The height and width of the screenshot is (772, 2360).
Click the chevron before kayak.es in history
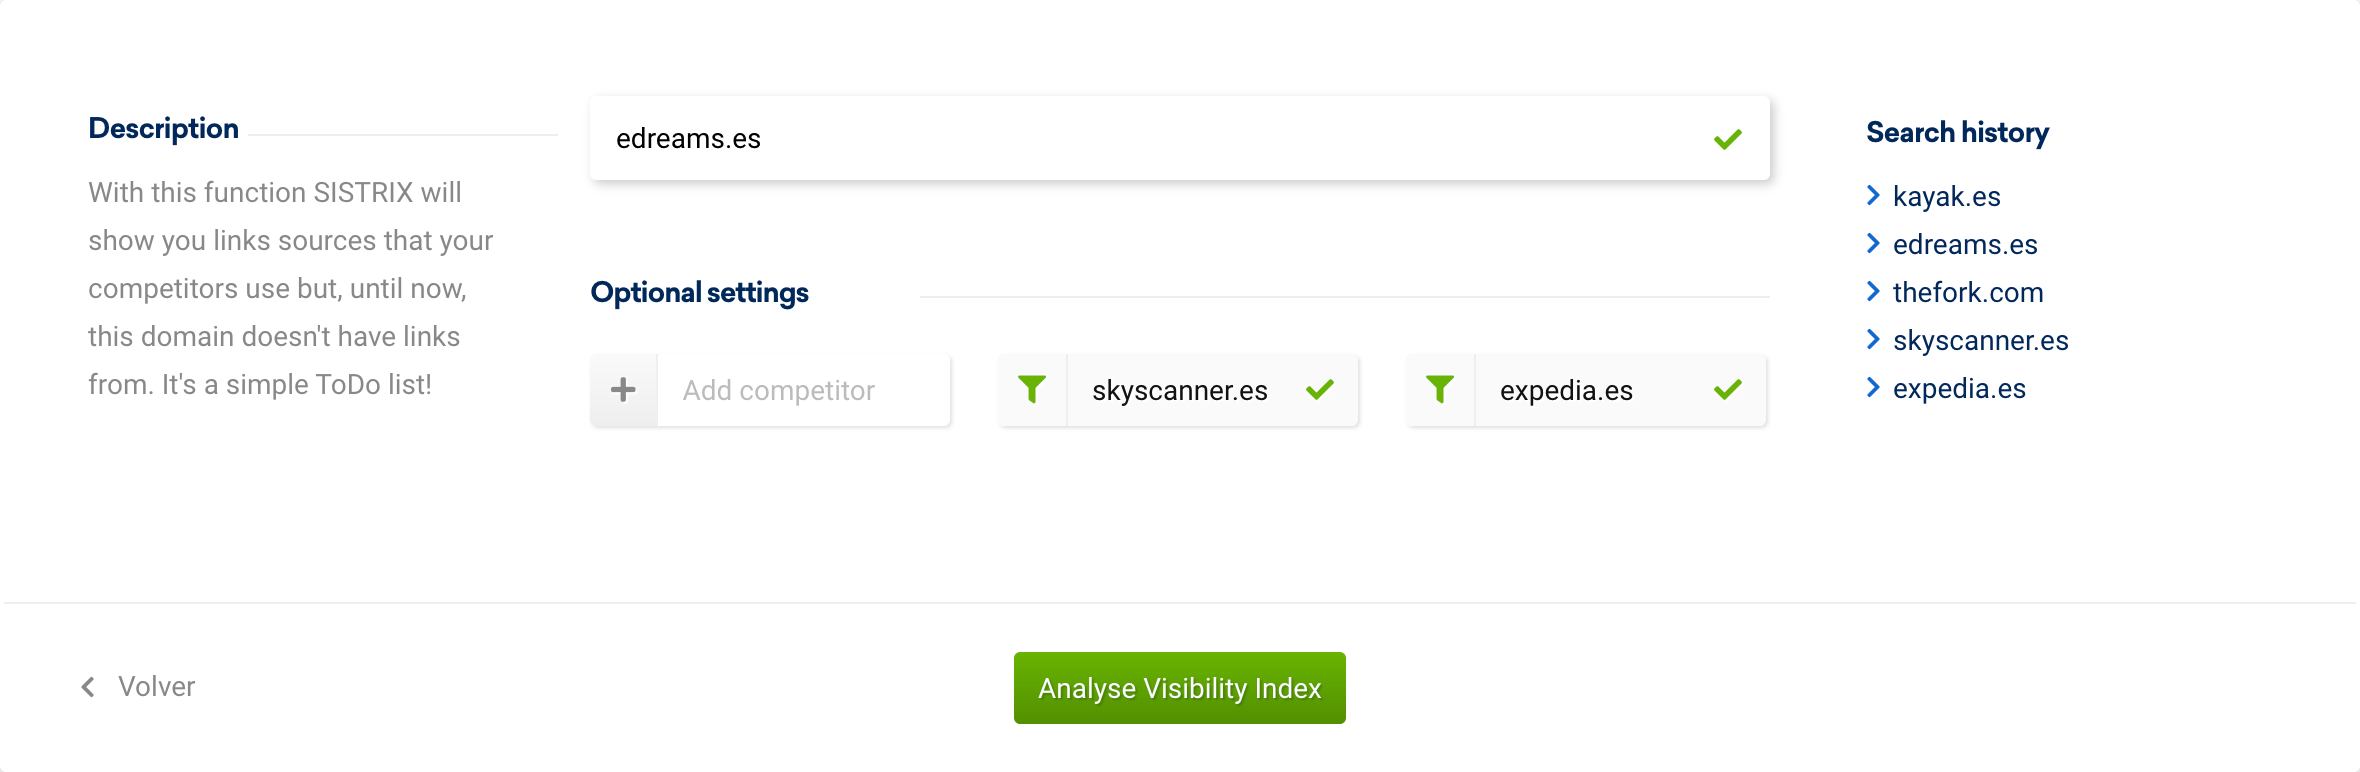pyautogui.click(x=1874, y=196)
